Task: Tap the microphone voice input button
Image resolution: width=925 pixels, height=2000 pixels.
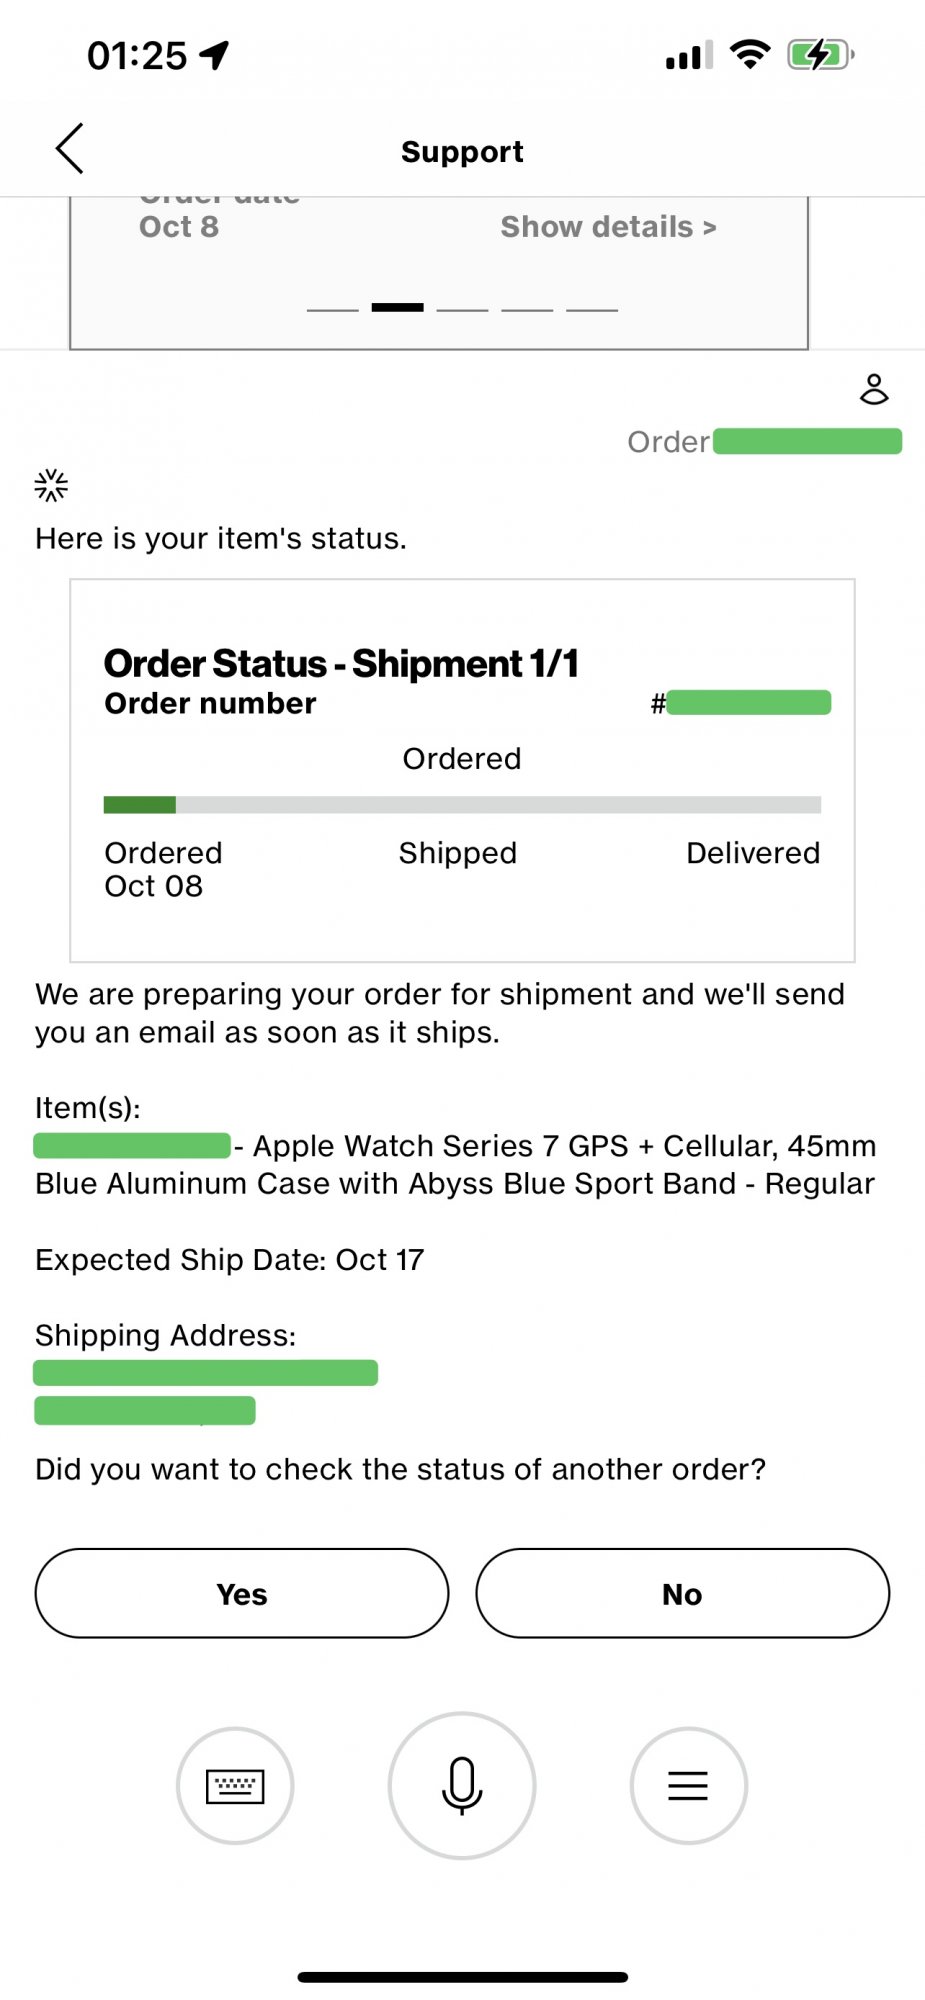Action: pos(462,1785)
